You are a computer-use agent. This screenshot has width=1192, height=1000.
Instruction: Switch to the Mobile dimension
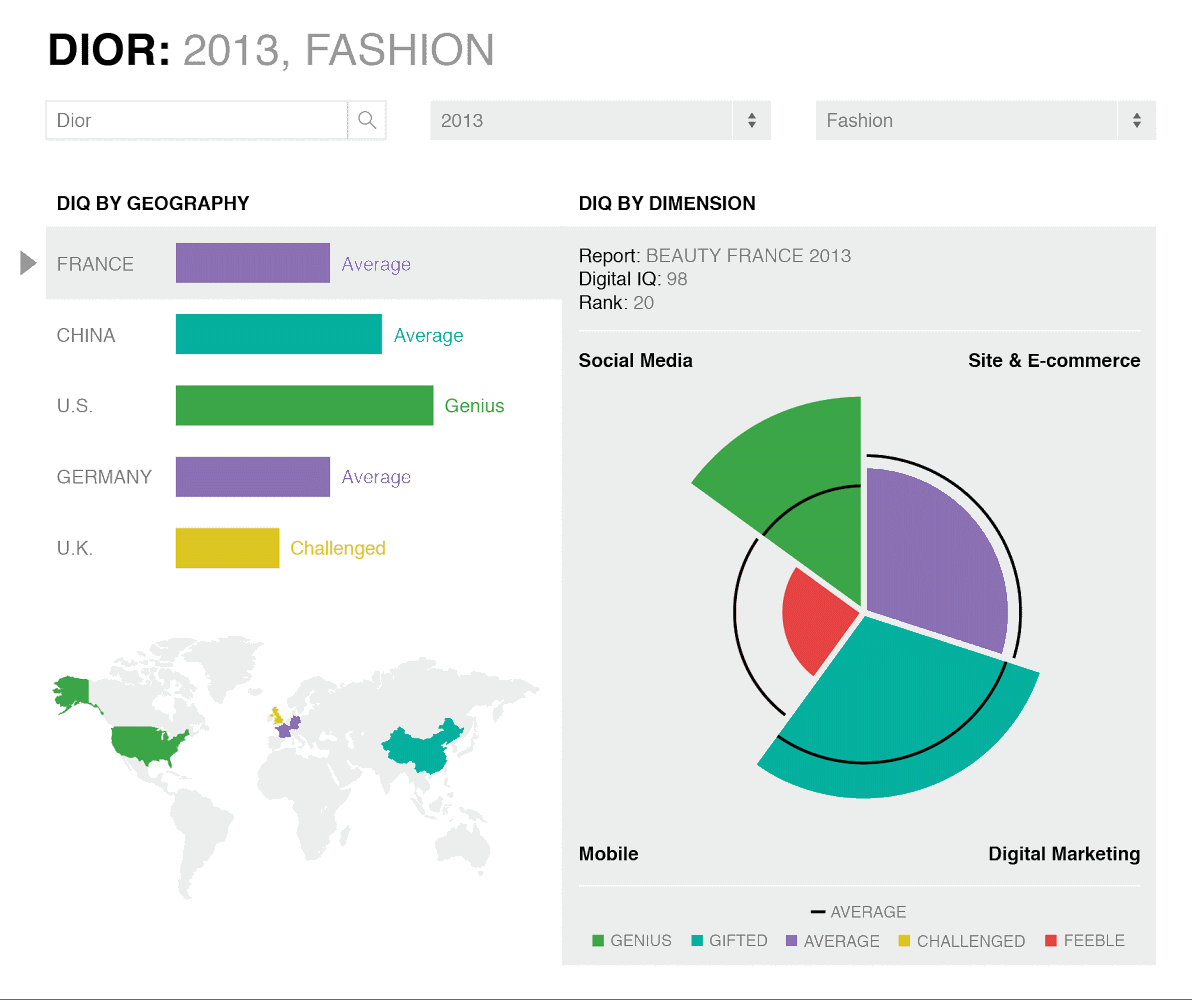pyautogui.click(x=608, y=854)
